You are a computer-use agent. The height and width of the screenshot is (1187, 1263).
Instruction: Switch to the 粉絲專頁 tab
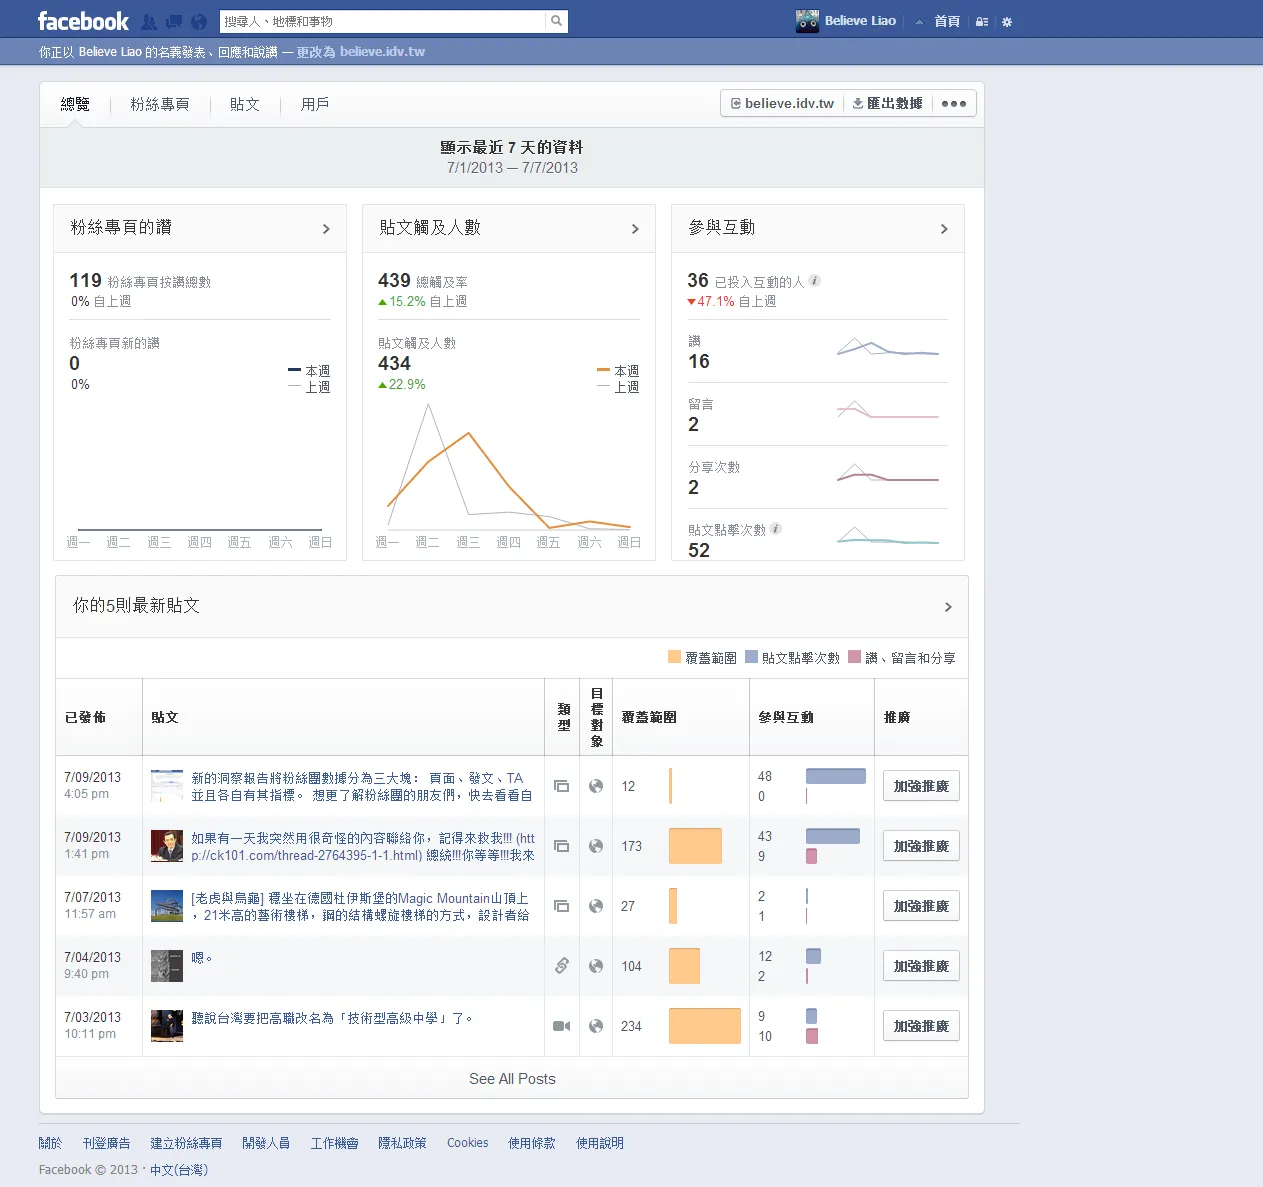coord(160,104)
